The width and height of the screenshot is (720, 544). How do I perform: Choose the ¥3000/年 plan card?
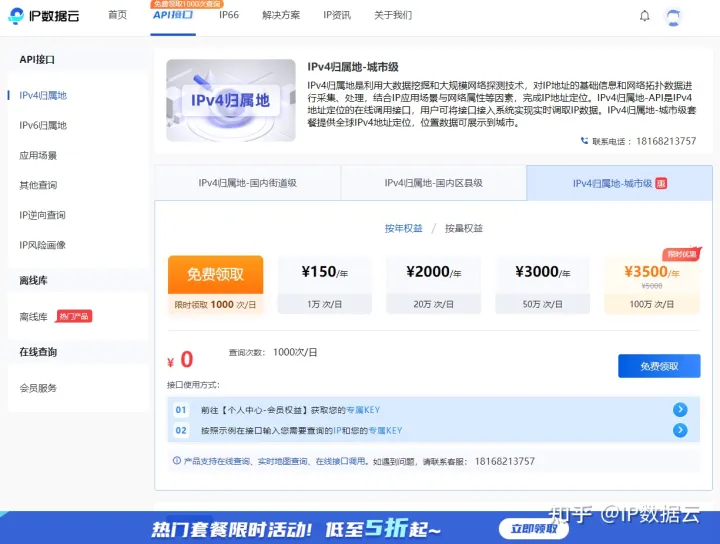tap(542, 285)
